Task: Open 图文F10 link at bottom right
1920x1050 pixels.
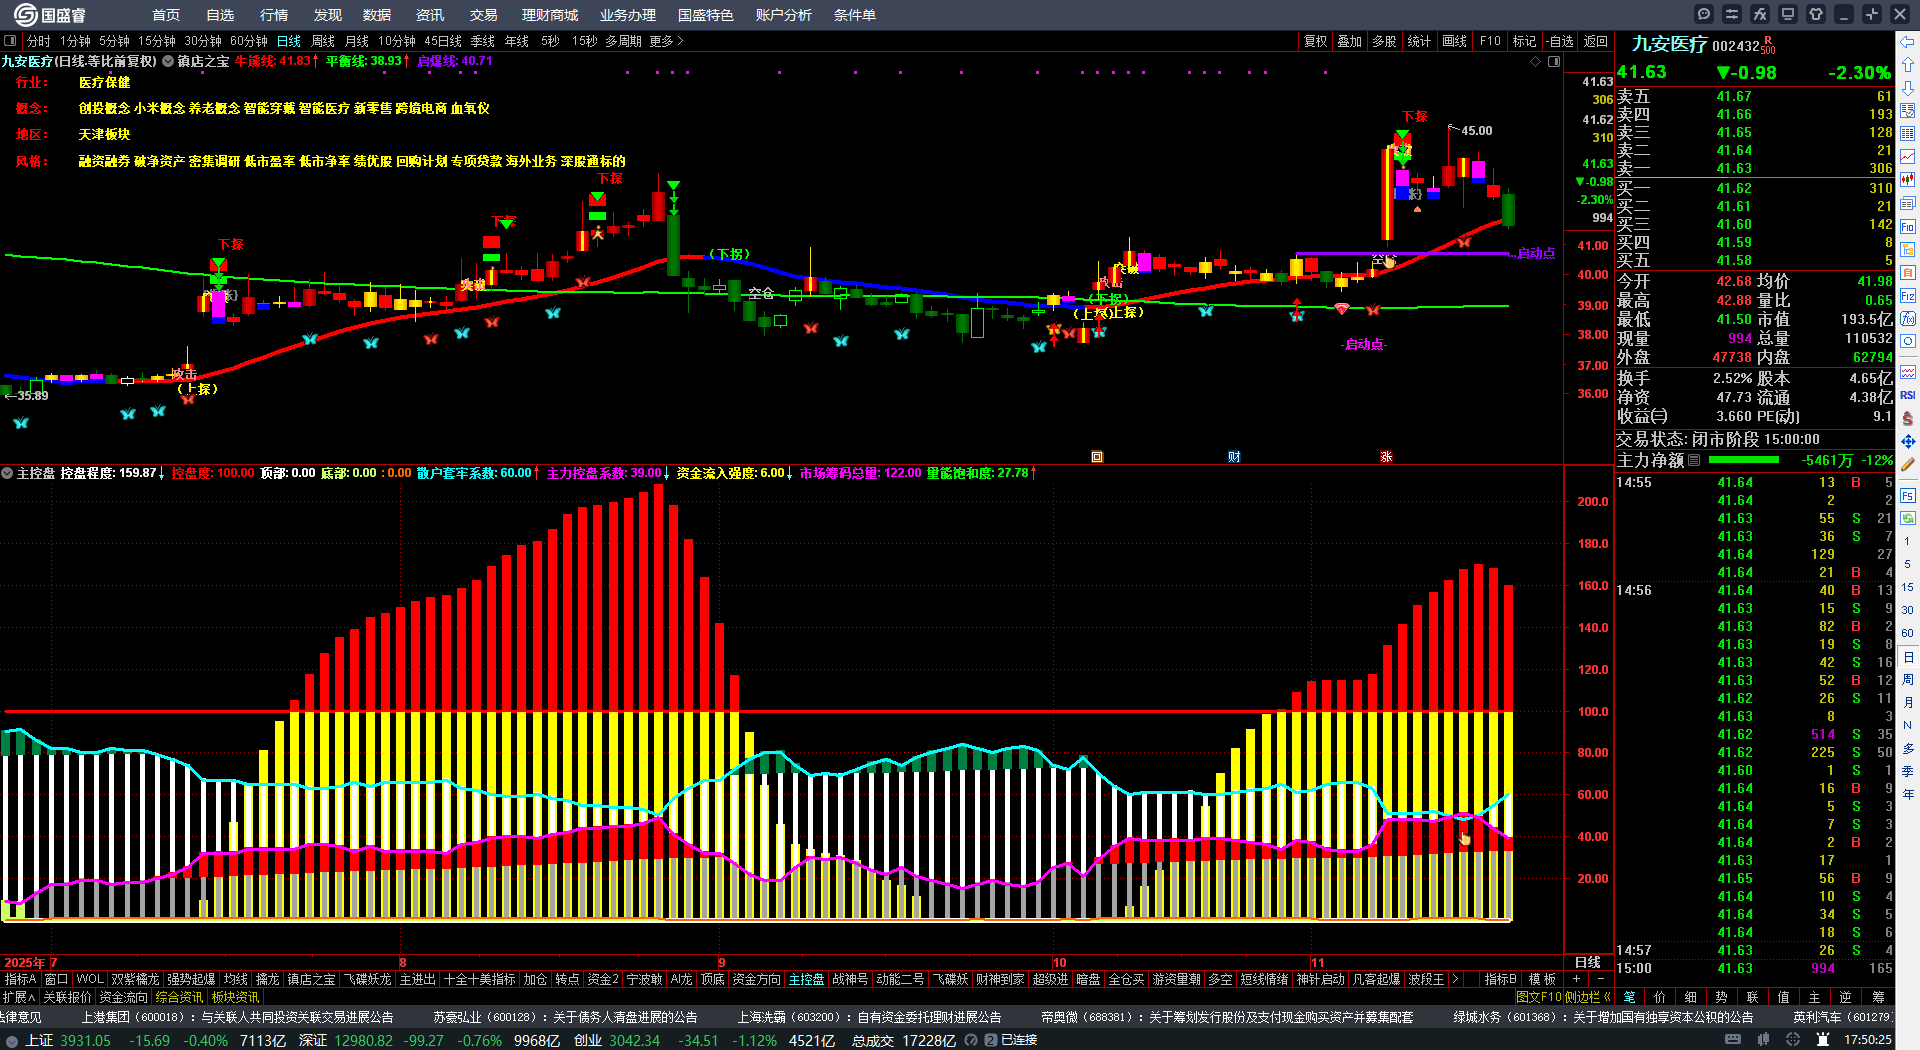Action: pyautogui.click(x=1538, y=997)
